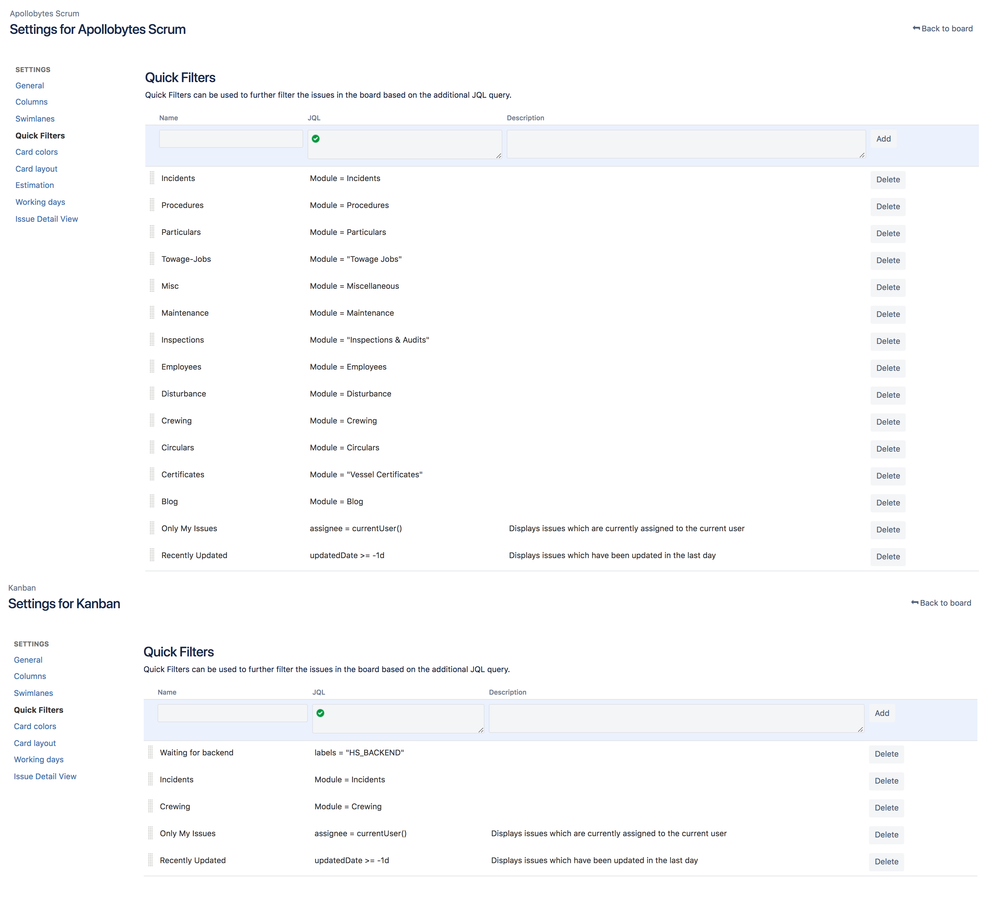The height and width of the screenshot is (897, 999).
Task: Open Columns settings in Apollobytes Scrum sidebar
Action: pyautogui.click(x=31, y=102)
